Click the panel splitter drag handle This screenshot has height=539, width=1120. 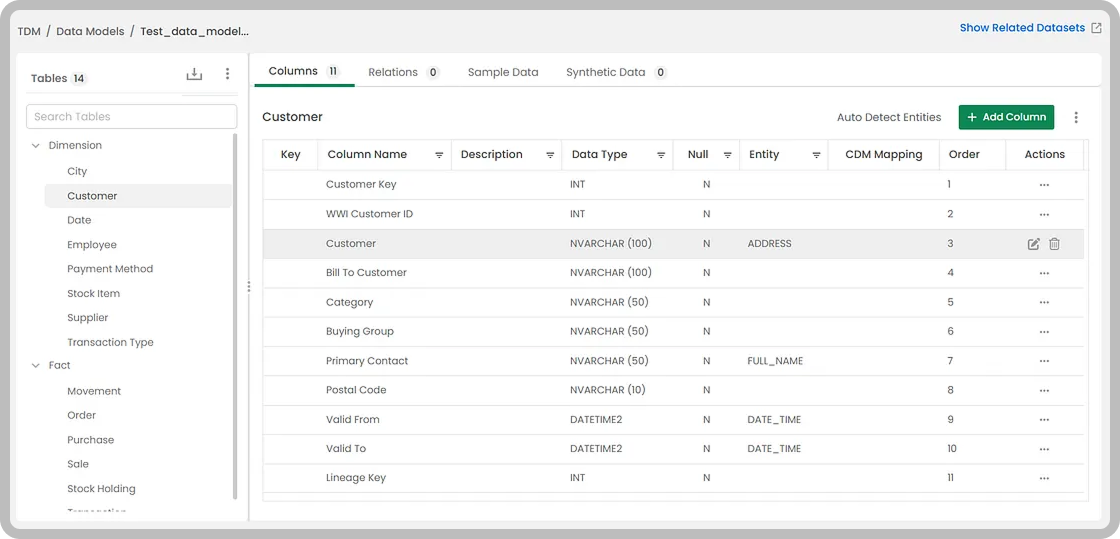tap(249, 286)
